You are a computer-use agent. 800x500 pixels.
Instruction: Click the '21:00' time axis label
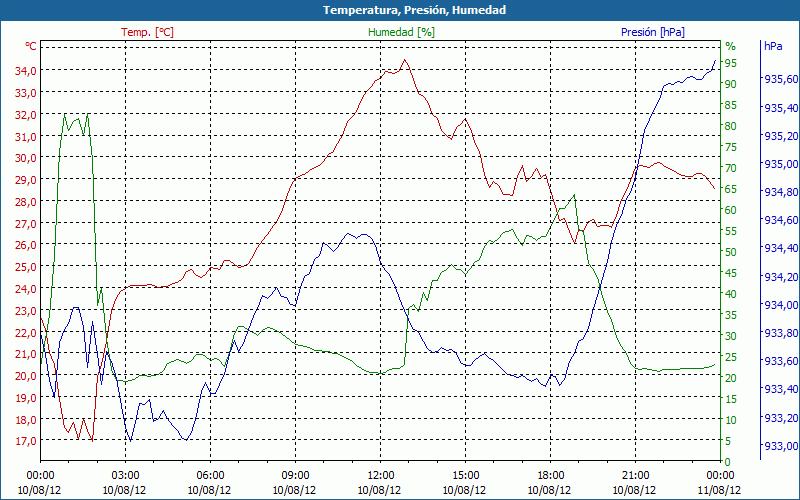tap(635, 476)
